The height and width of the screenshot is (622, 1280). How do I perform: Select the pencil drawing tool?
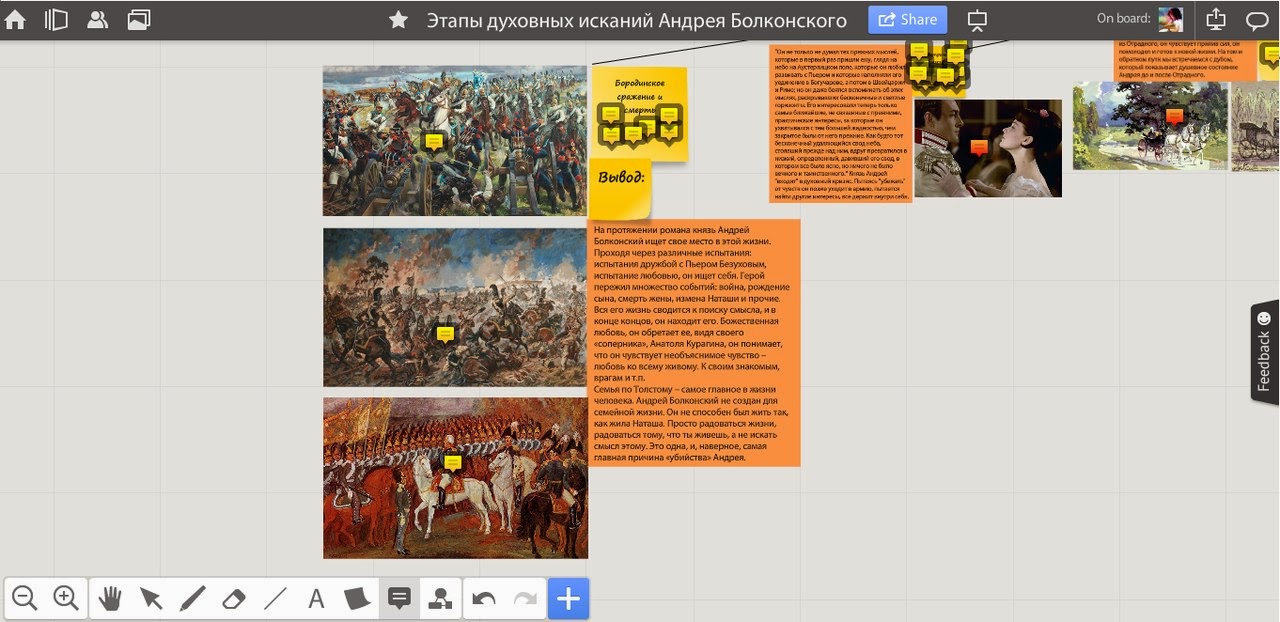(192, 599)
